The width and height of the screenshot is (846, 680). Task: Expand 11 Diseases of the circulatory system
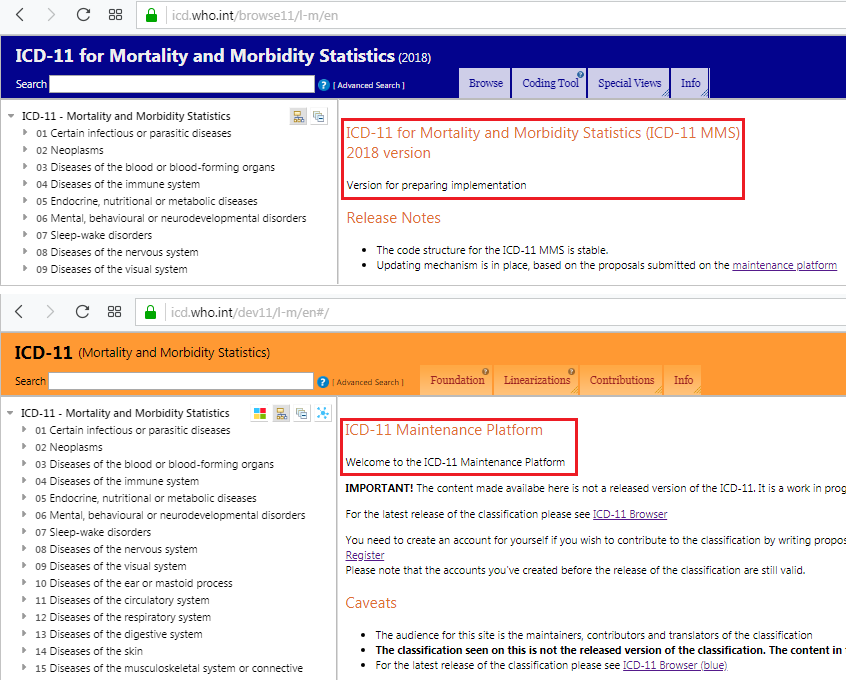click(x=24, y=600)
